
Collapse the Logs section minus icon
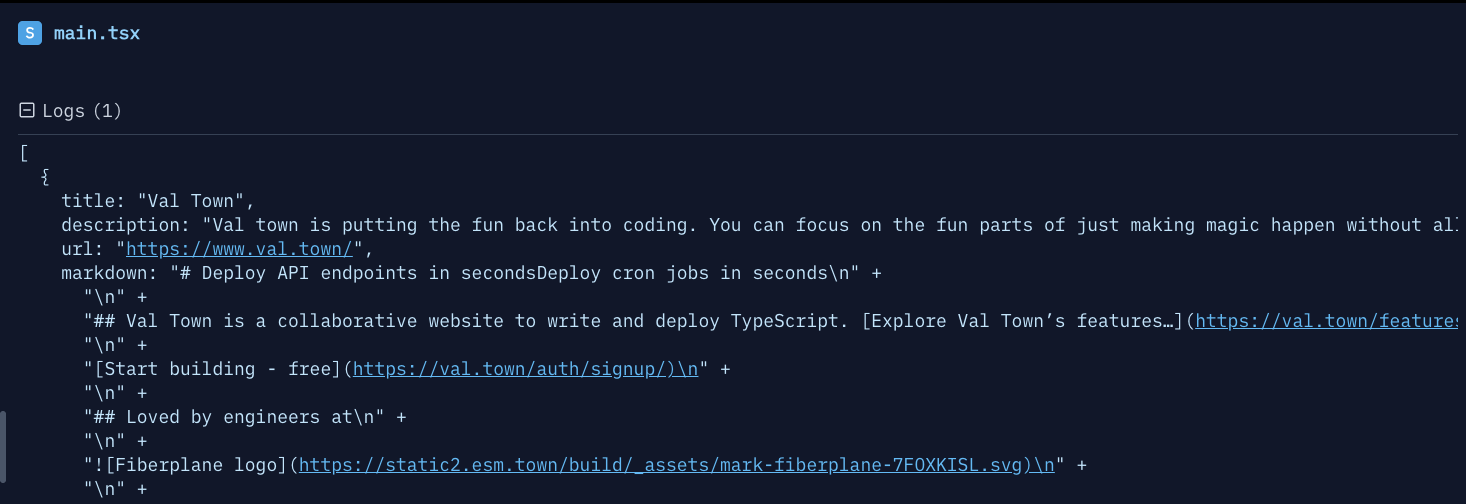(28, 110)
